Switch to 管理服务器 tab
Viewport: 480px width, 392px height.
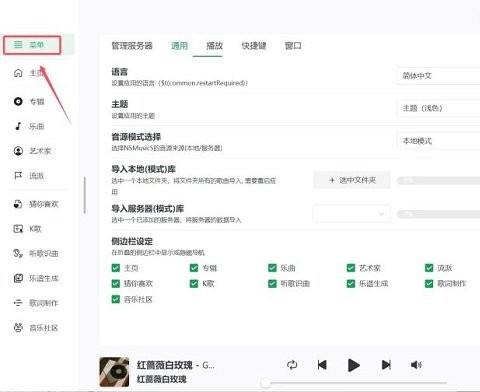(x=132, y=46)
